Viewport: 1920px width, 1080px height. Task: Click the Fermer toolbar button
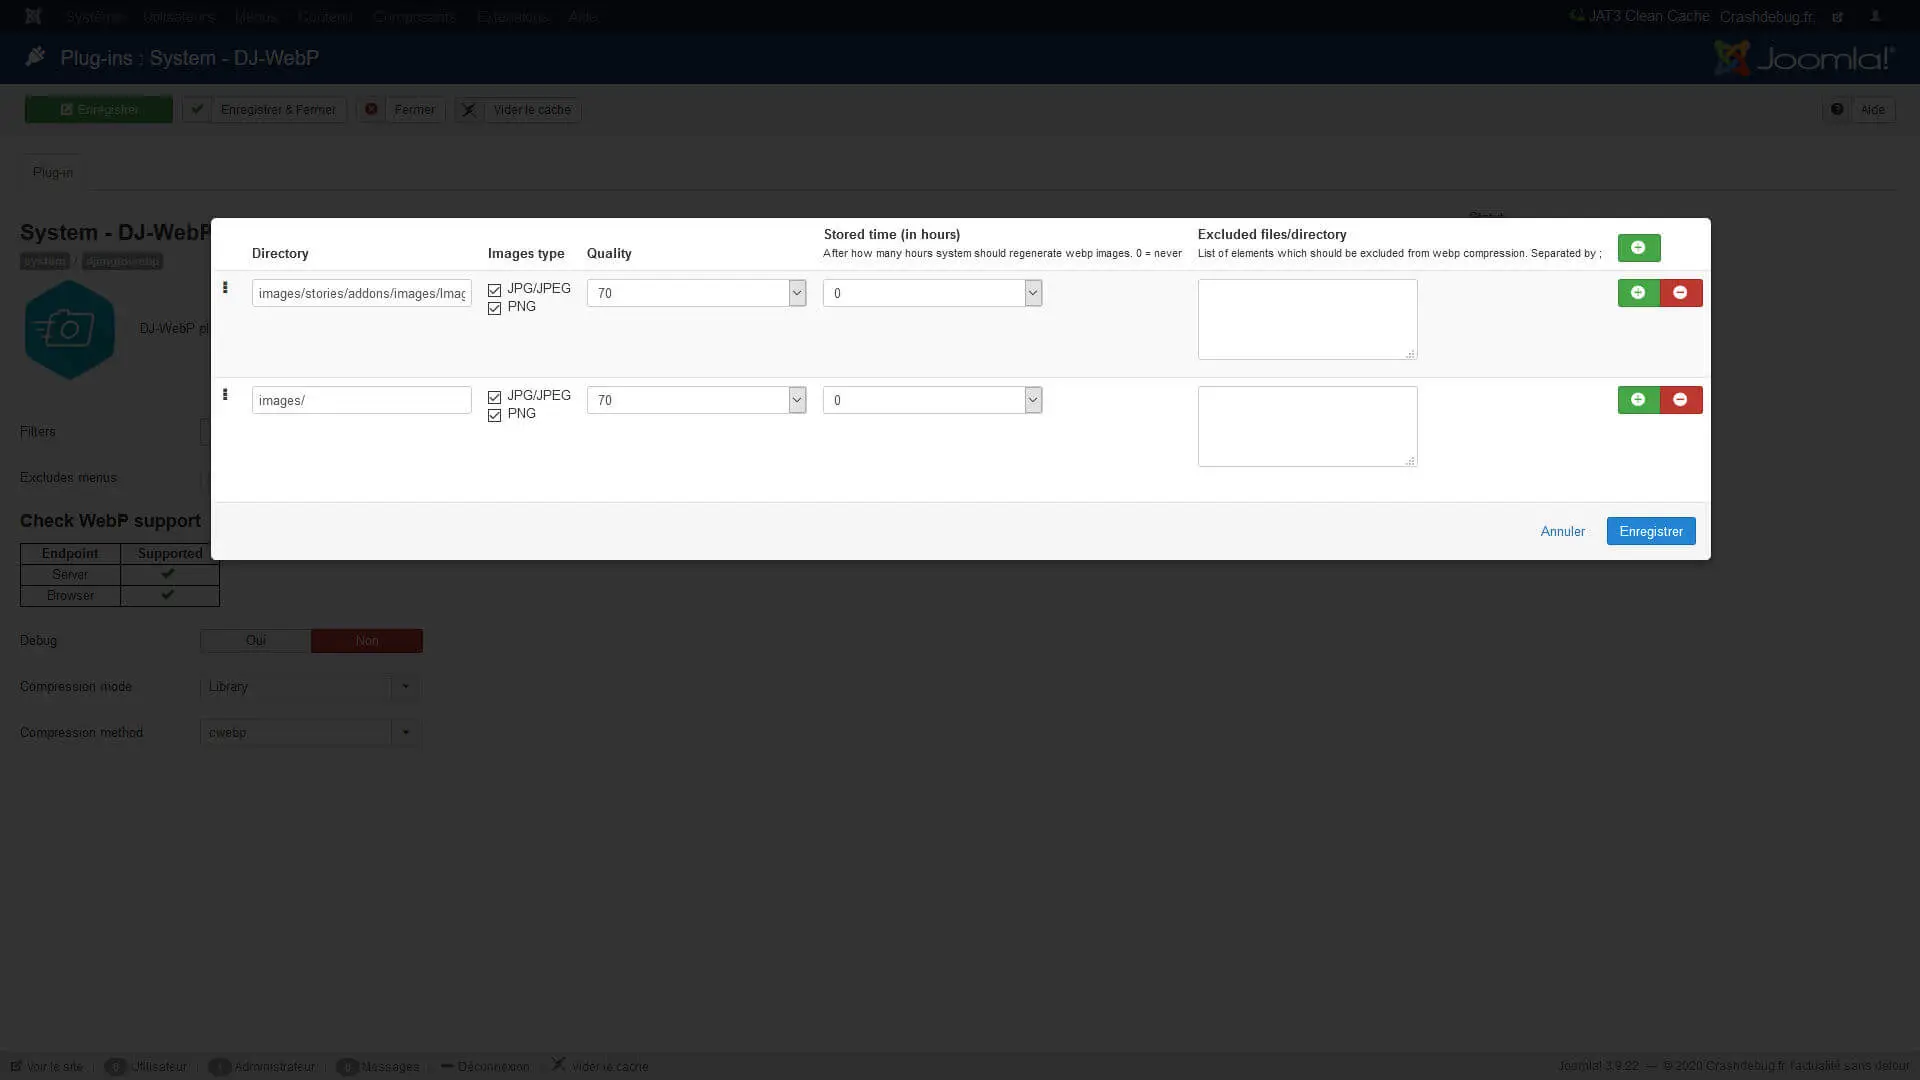pos(401,110)
